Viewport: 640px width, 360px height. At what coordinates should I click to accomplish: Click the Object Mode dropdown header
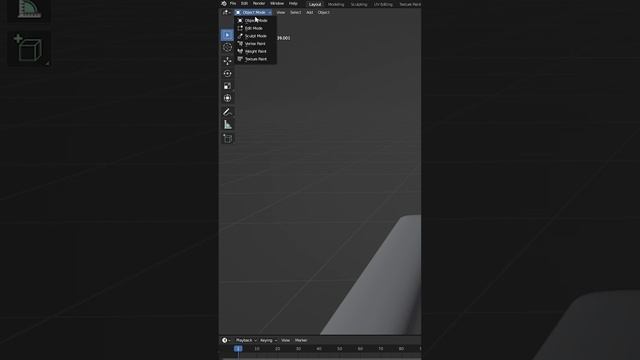tap(253, 12)
